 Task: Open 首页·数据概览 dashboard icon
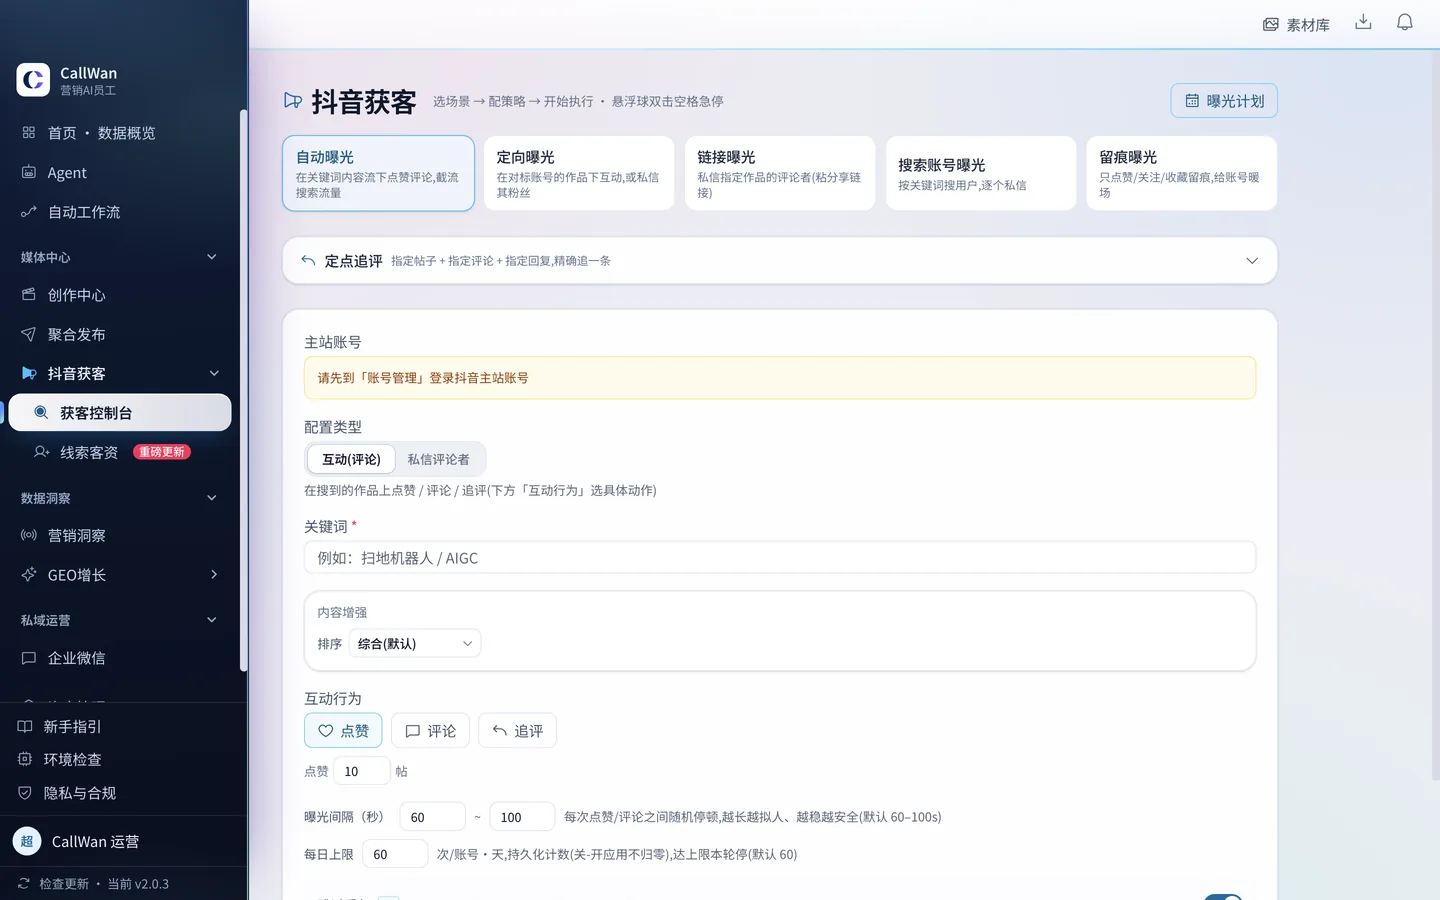pyautogui.click(x=29, y=132)
